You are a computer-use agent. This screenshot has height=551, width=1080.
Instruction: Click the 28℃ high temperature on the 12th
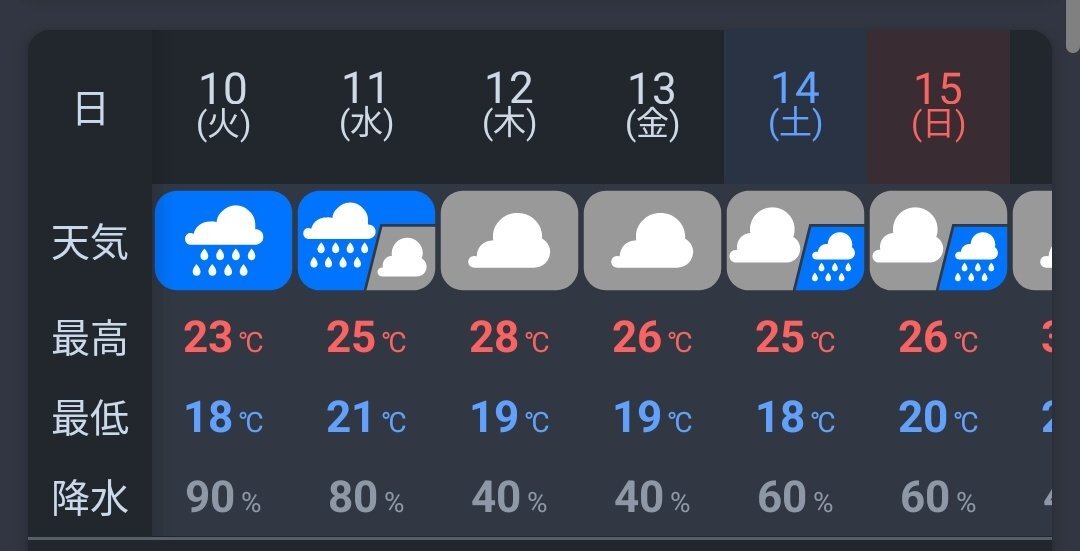[509, 338]
